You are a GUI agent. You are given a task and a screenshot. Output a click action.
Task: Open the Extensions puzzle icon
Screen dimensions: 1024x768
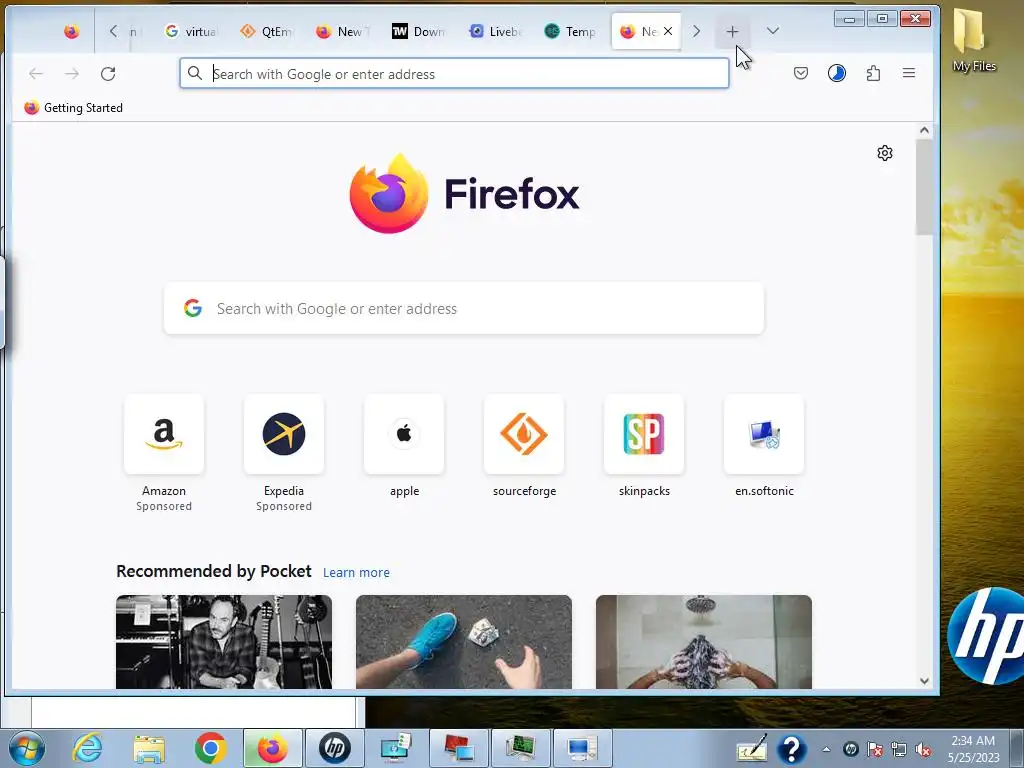pyautogui.click(x=873, y=73)
